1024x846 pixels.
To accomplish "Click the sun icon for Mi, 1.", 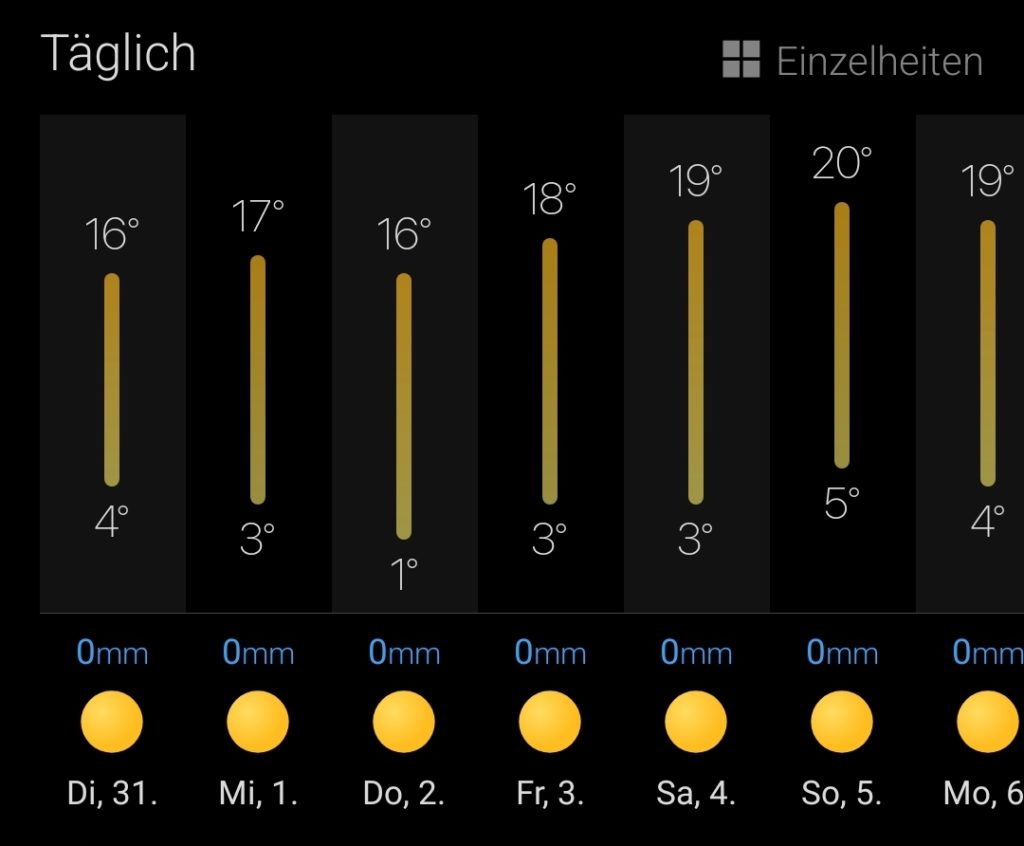I will tap(258, 722).
